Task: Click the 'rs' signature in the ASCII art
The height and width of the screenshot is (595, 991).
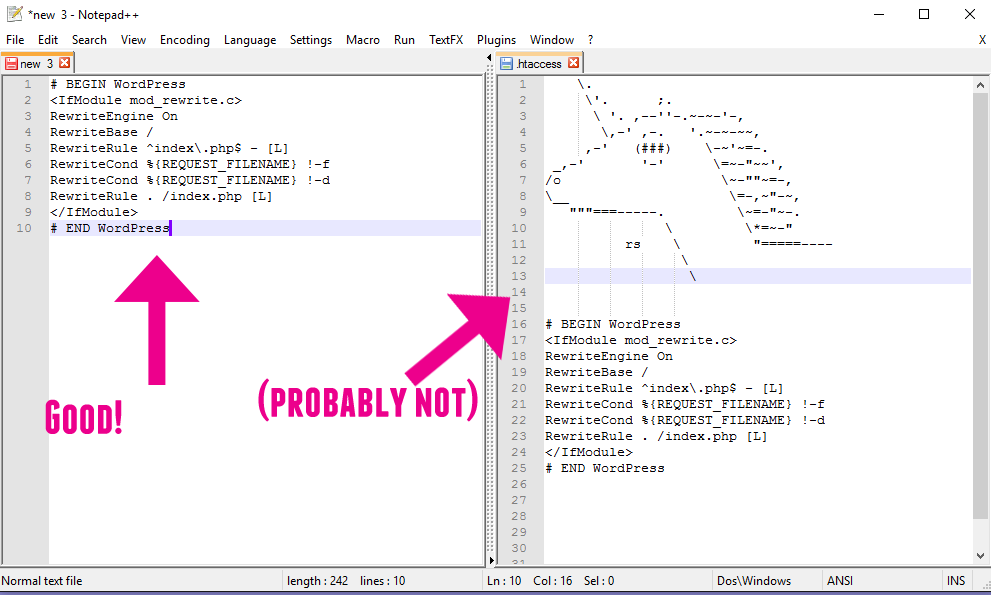Action: [x=633, y=244]
